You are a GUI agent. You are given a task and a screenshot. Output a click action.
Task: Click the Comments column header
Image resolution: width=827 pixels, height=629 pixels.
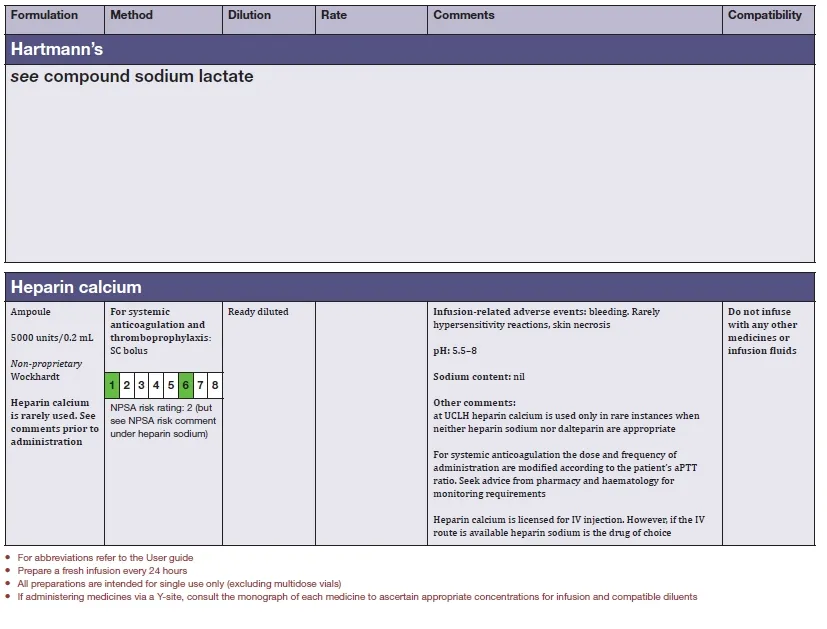pos(463,16)
